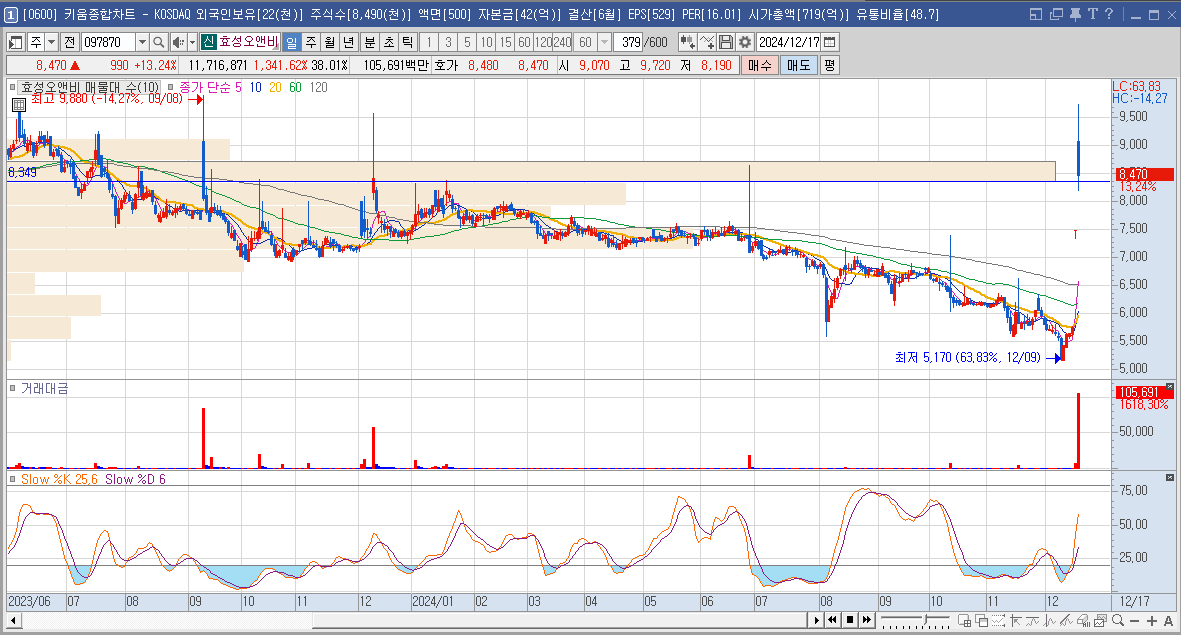Open the calendar date picker icon

[x=830, y=42]
